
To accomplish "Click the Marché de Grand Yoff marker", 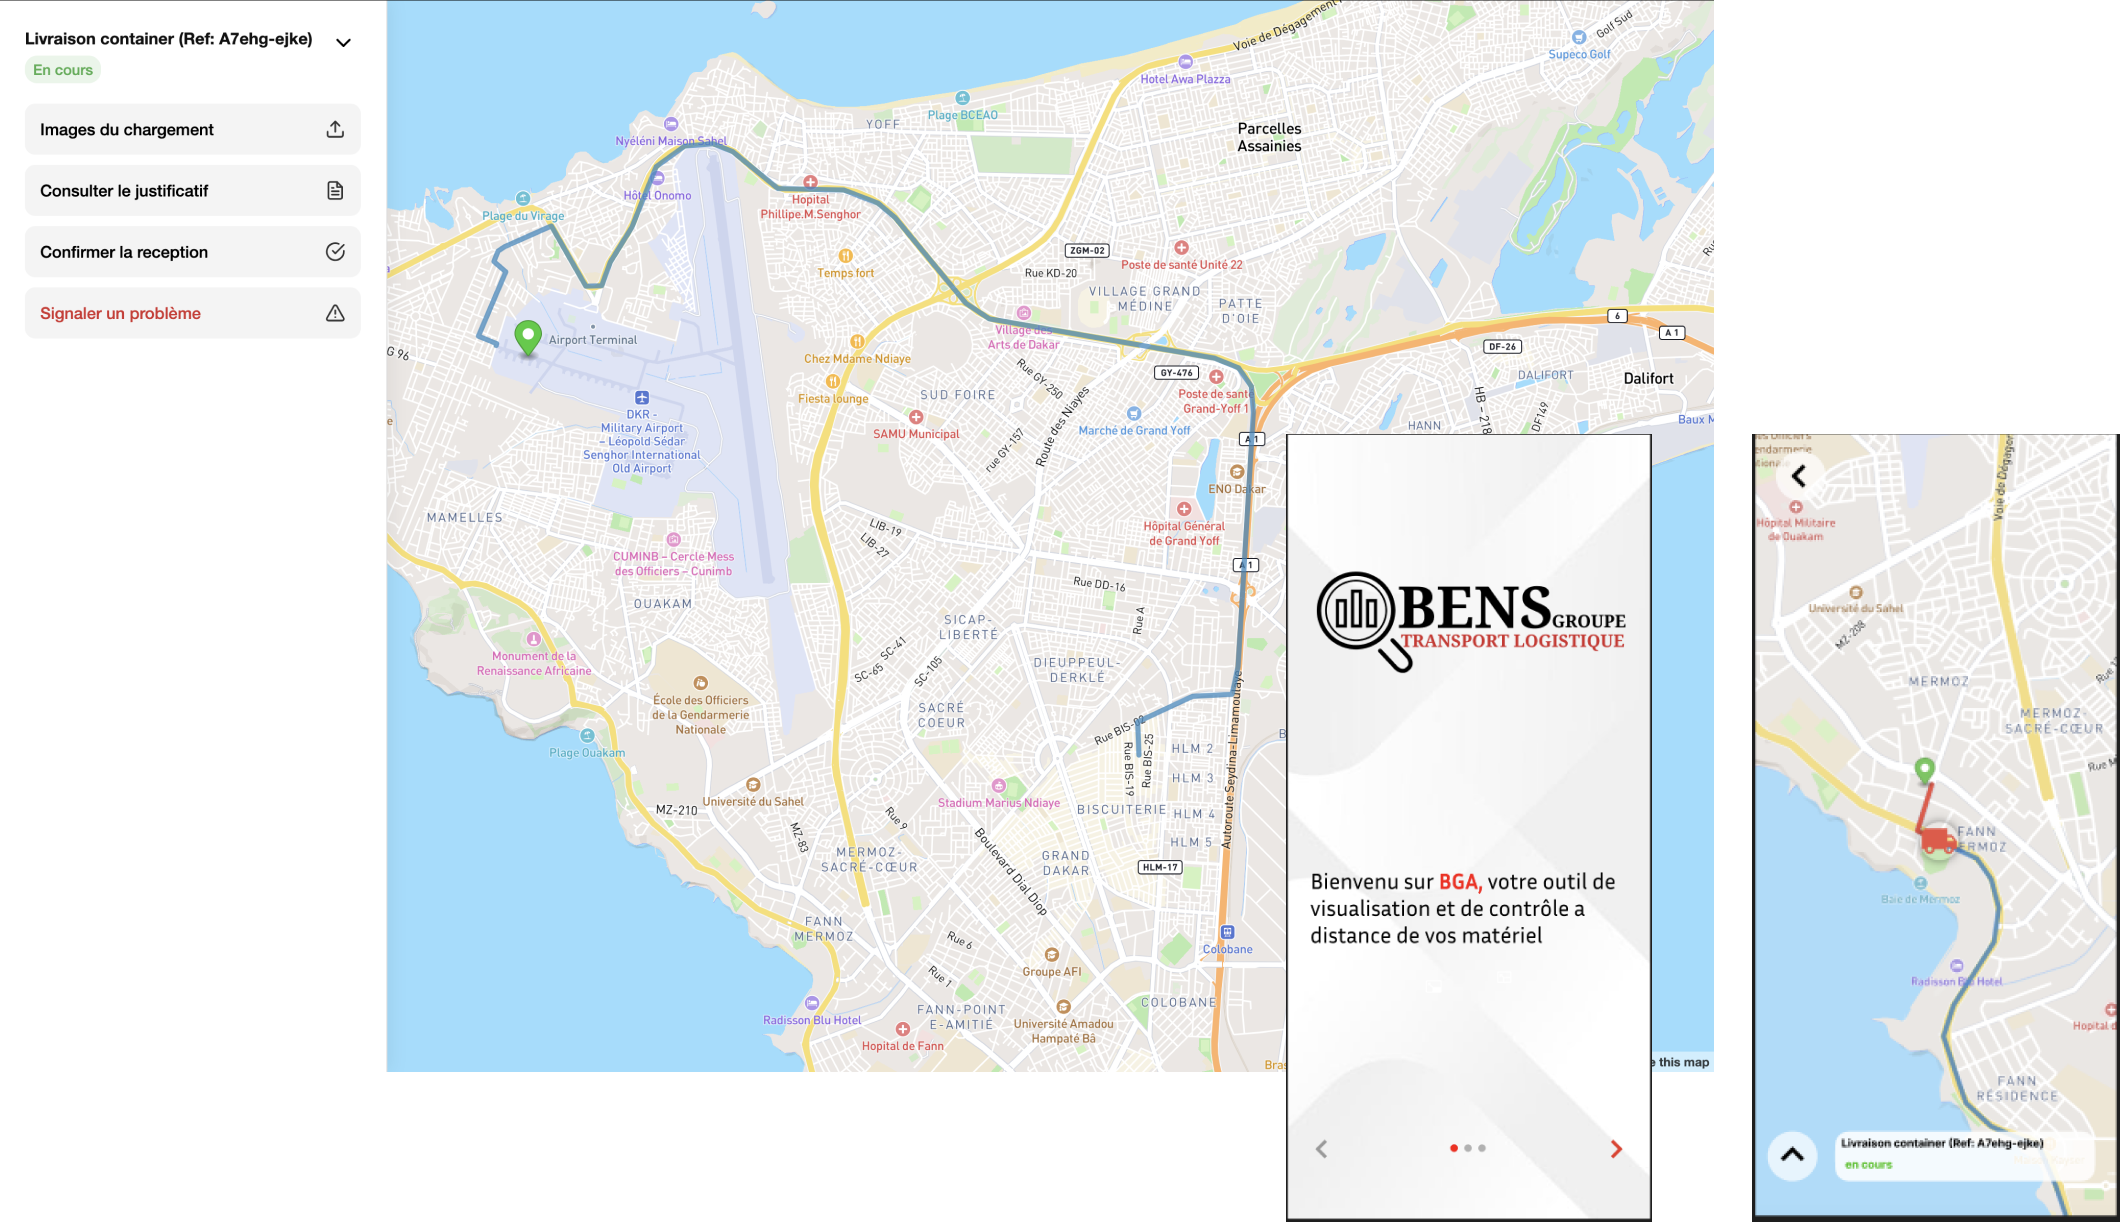I will pyautogui.click(x=1133, y=414).
